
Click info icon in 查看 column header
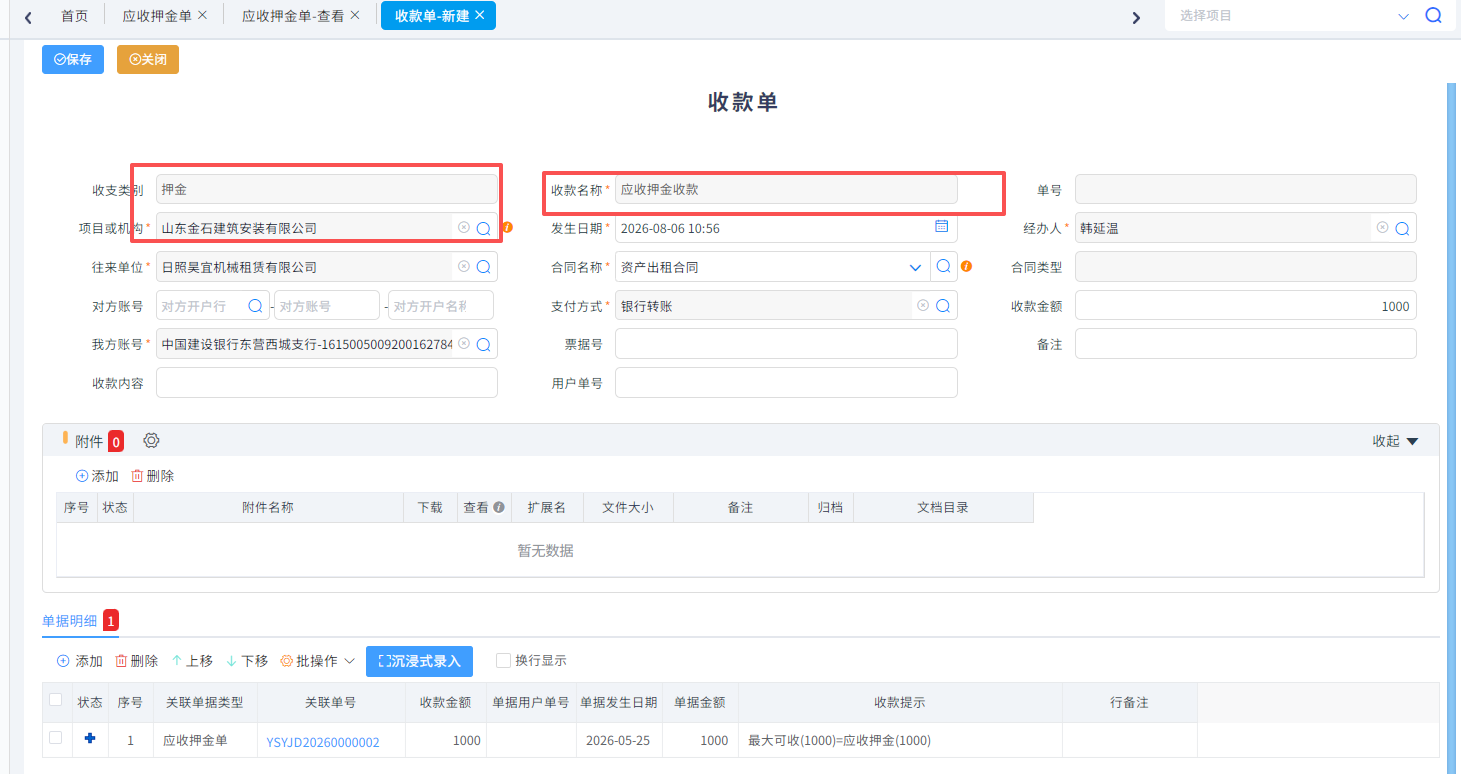click(x=498, y=508)
